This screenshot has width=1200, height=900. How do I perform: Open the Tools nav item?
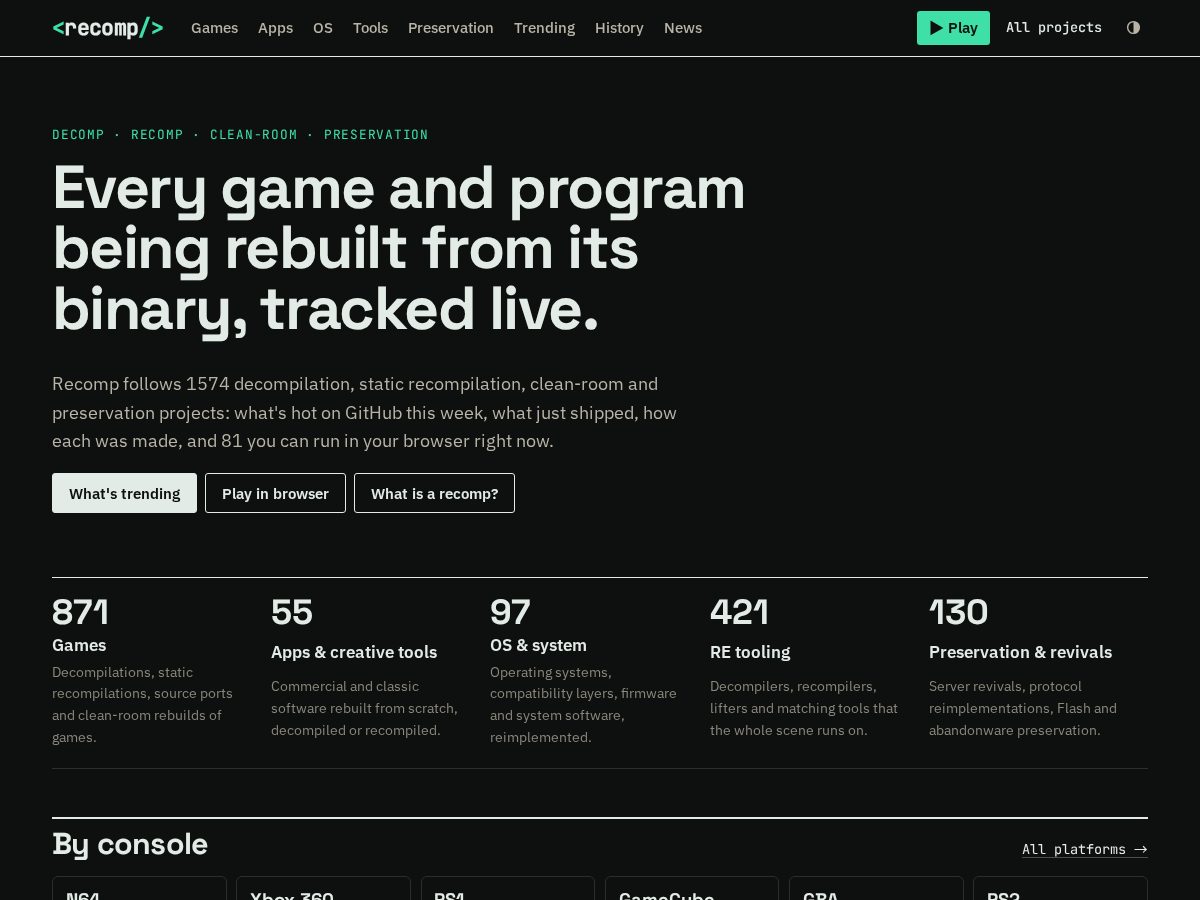click(370, 28)
